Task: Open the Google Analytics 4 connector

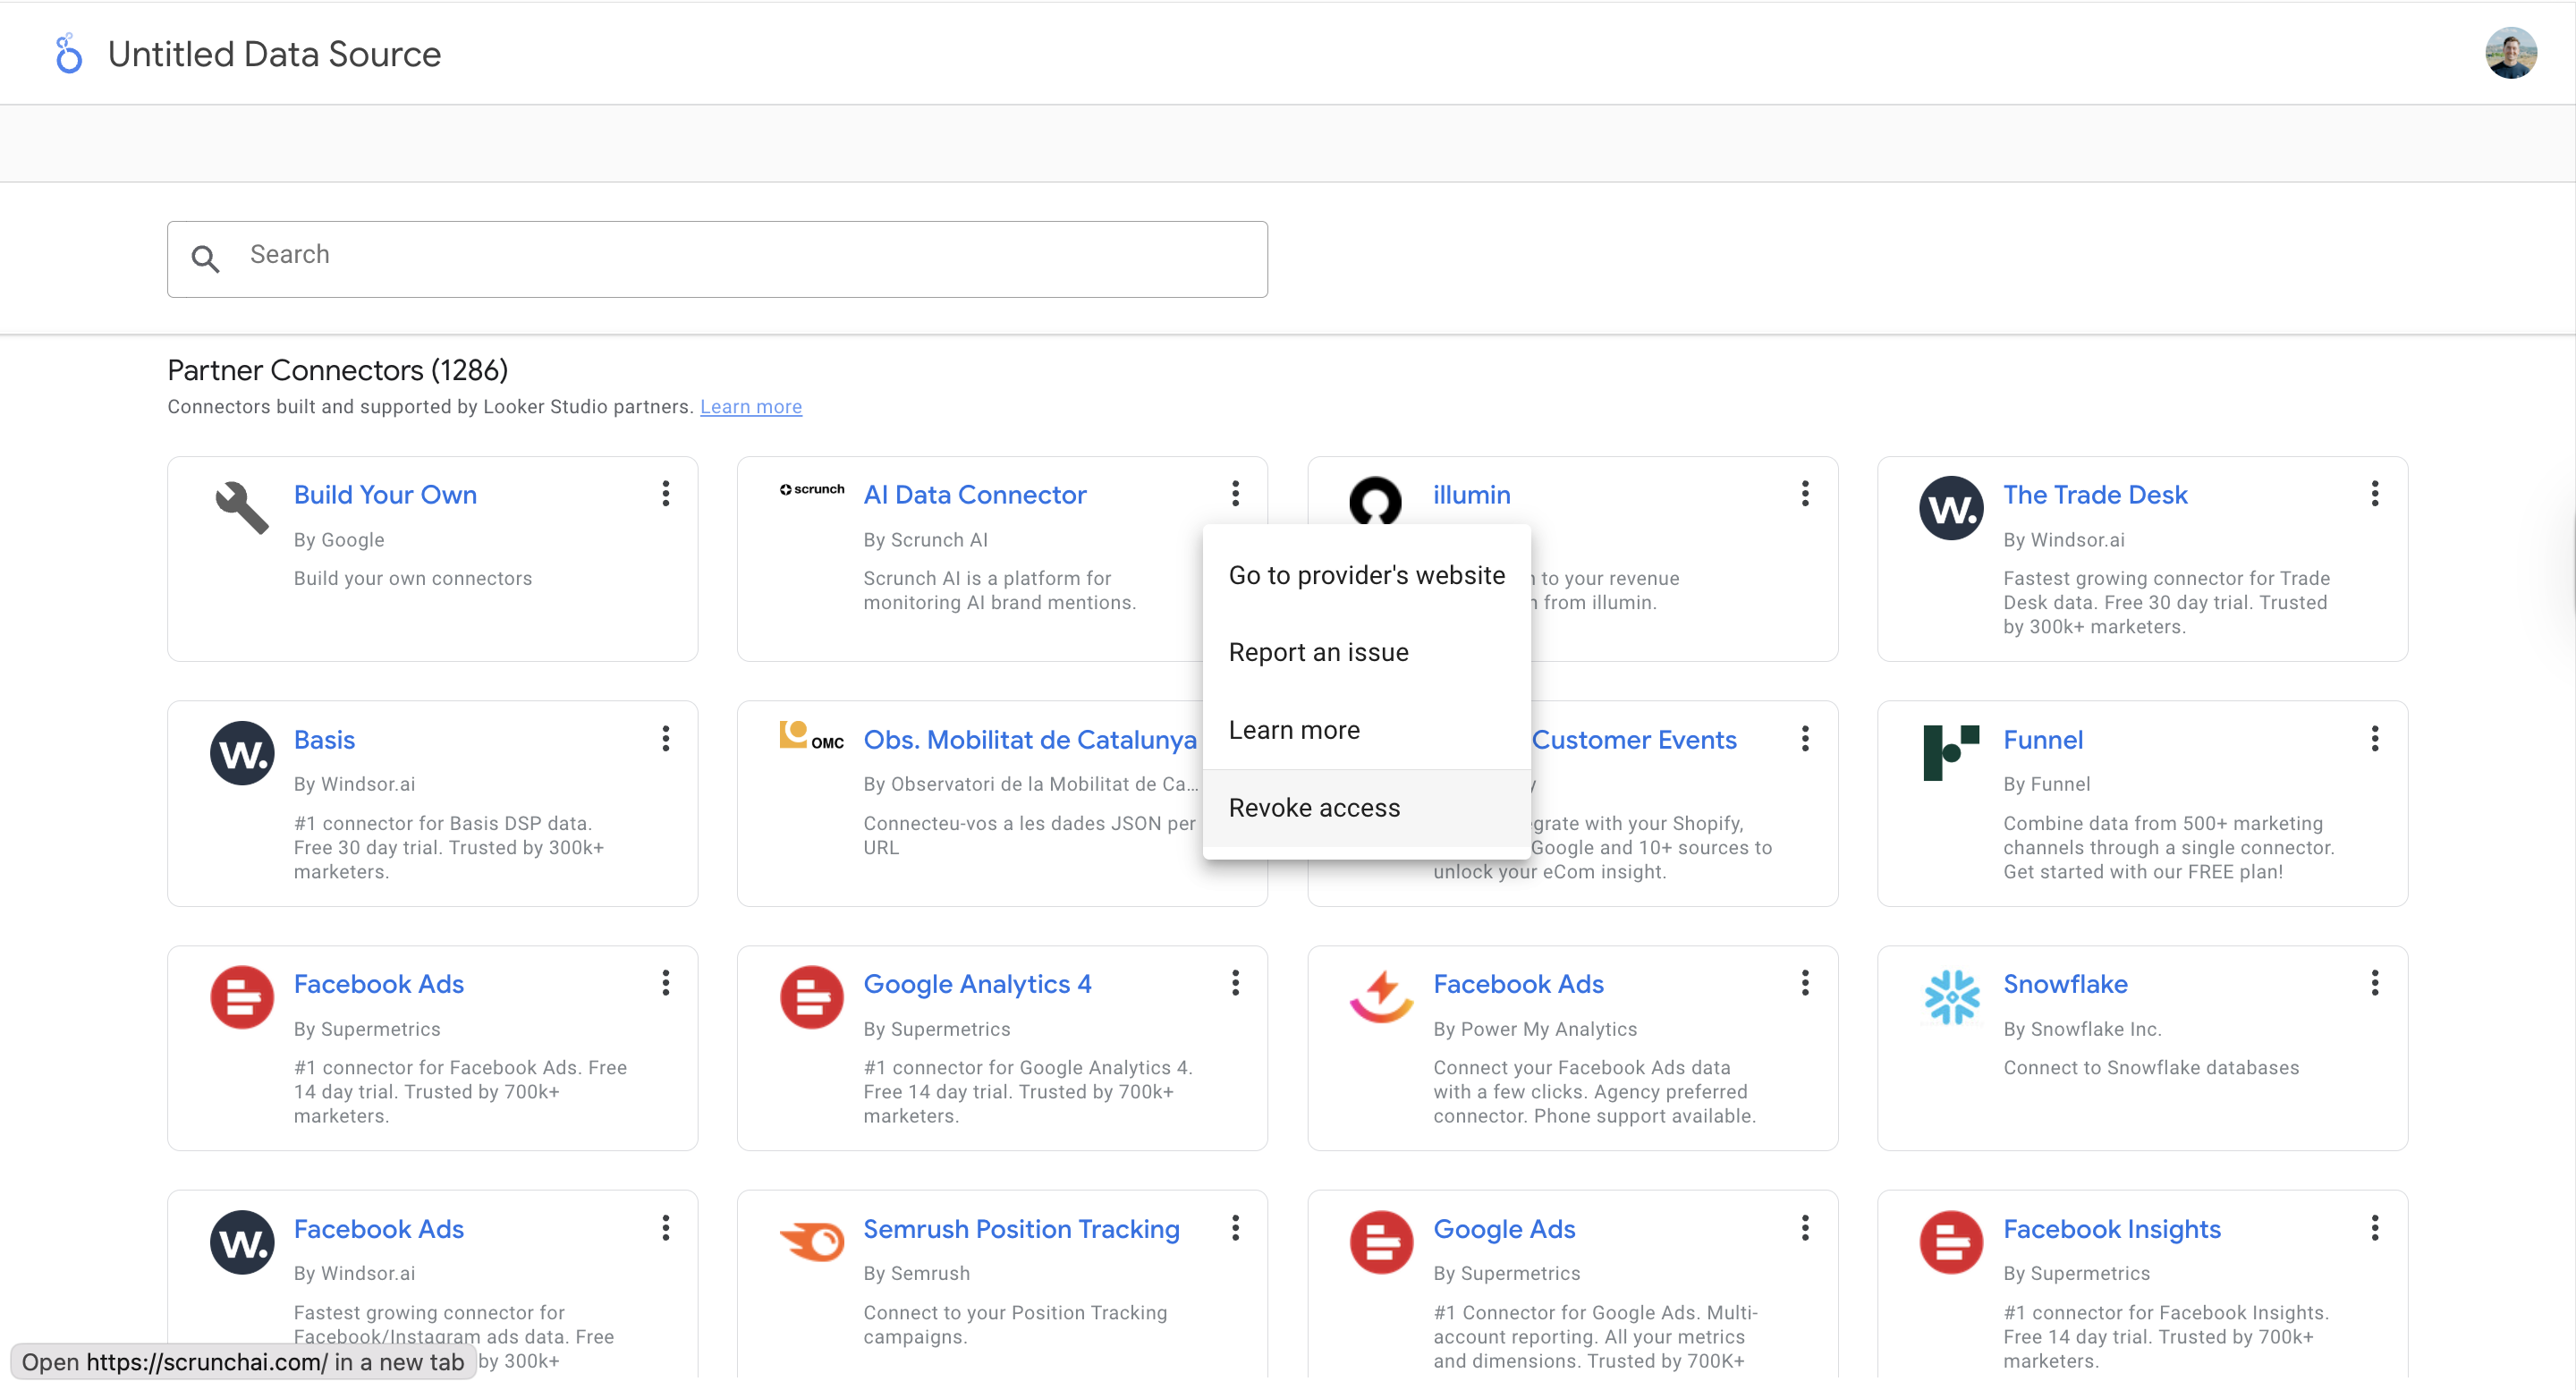Action: tap(976, 984)
